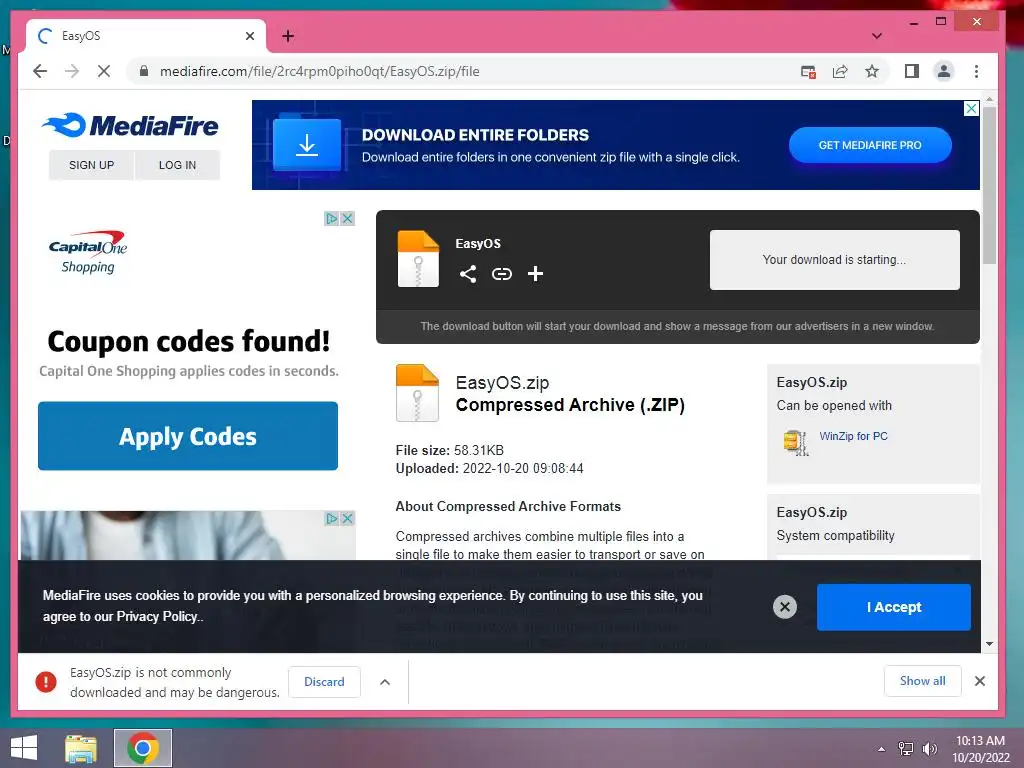Click 'Coupon codes found!' heading
1024x768 pixels.
click(x=189, y=341)
